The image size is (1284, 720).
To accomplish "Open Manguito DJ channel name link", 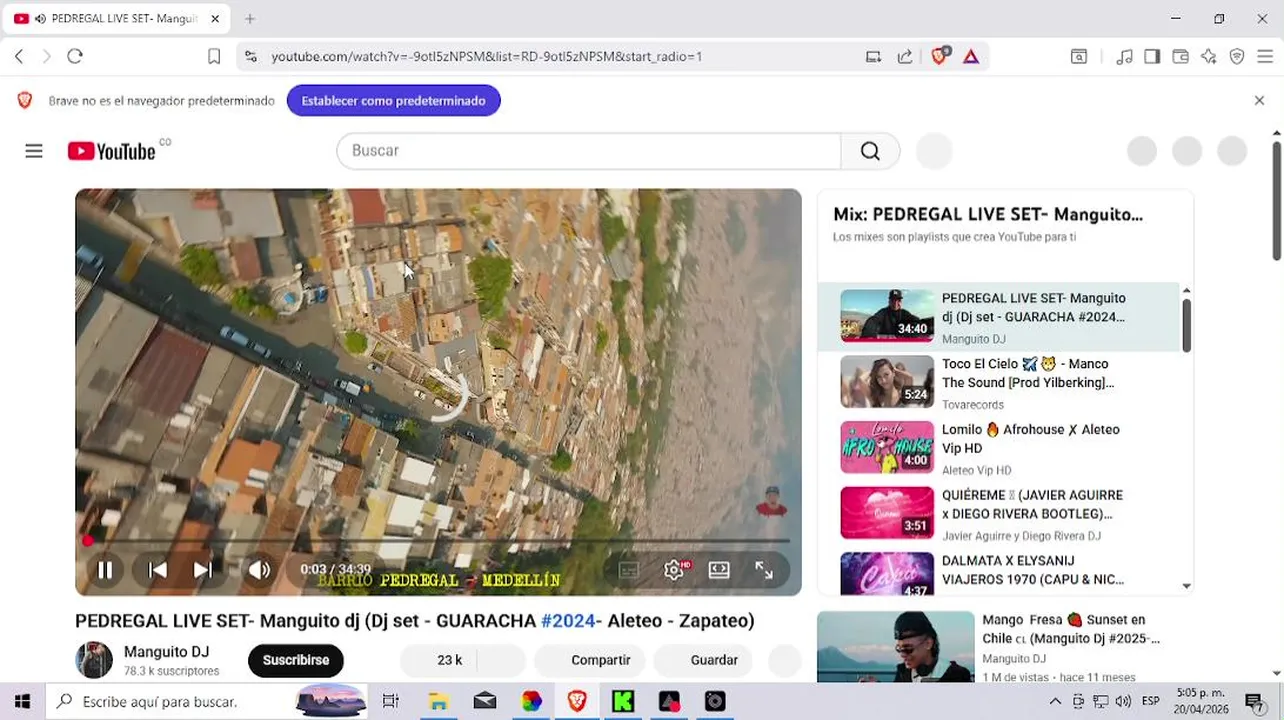I will (166, 652).
